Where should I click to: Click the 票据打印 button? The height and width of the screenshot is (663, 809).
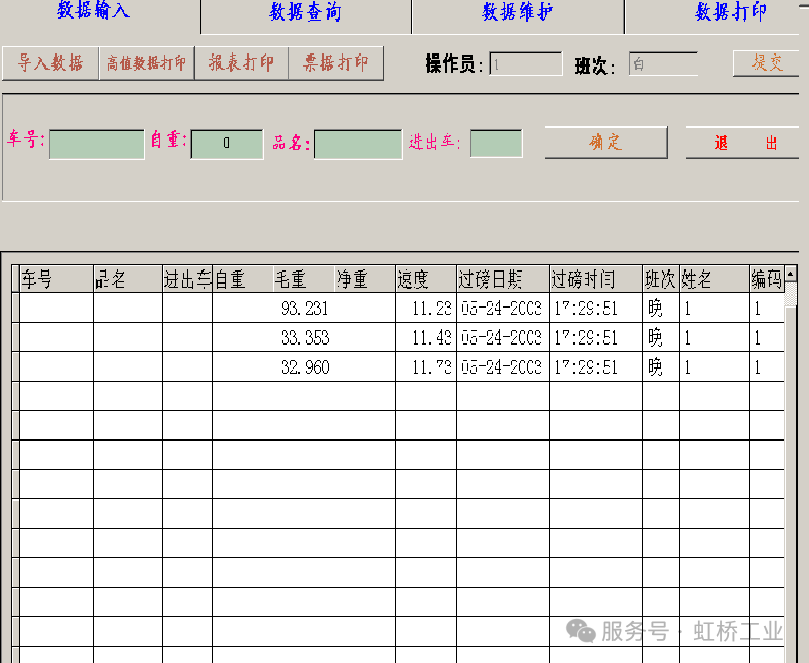335,64
